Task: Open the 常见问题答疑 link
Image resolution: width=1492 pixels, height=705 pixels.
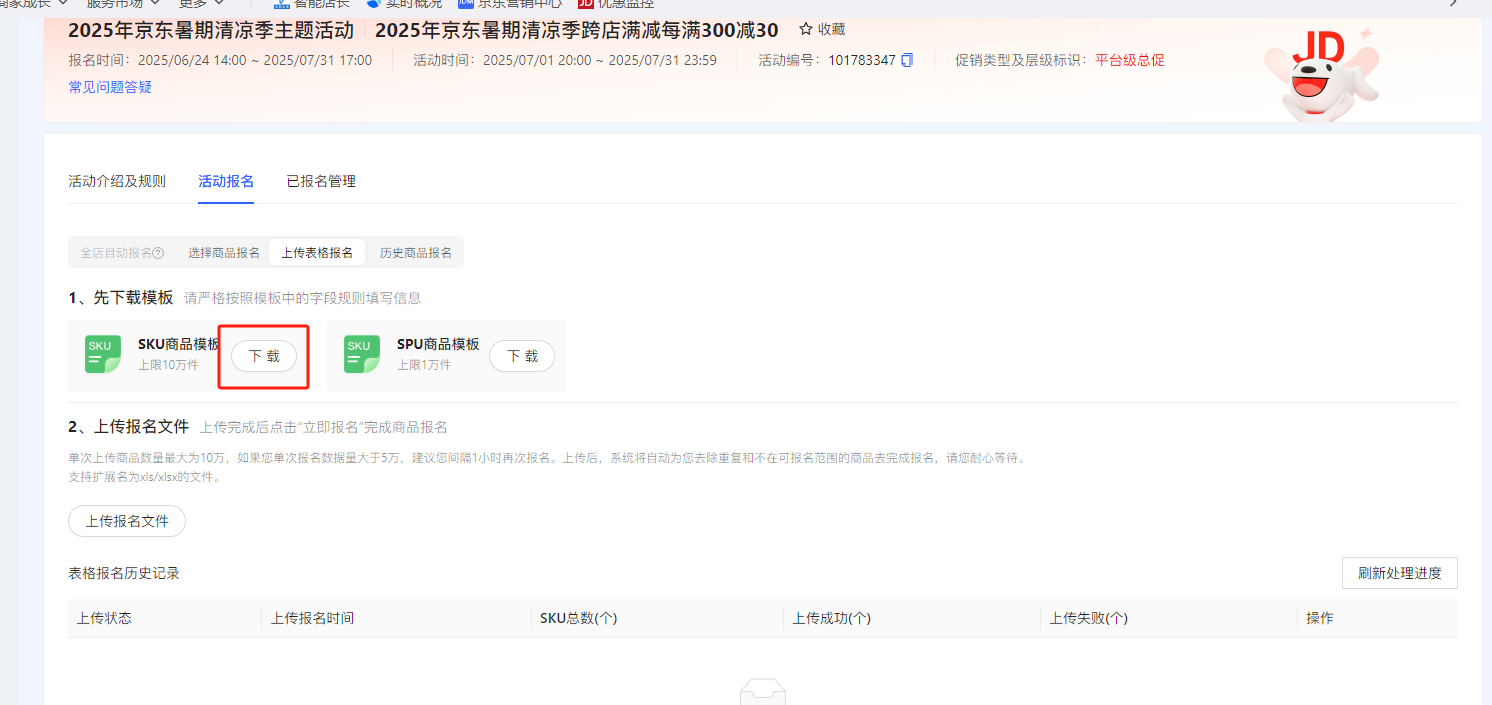Action: [x=110, y=87]
